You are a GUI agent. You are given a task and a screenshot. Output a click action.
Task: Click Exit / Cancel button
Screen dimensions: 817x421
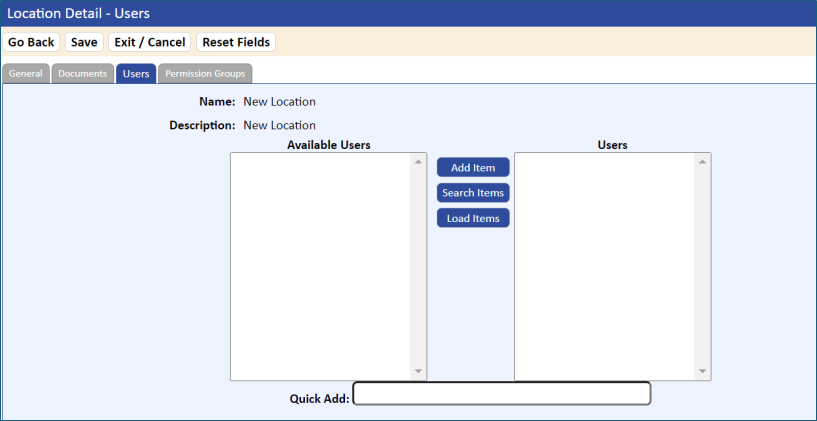[150, 42]
